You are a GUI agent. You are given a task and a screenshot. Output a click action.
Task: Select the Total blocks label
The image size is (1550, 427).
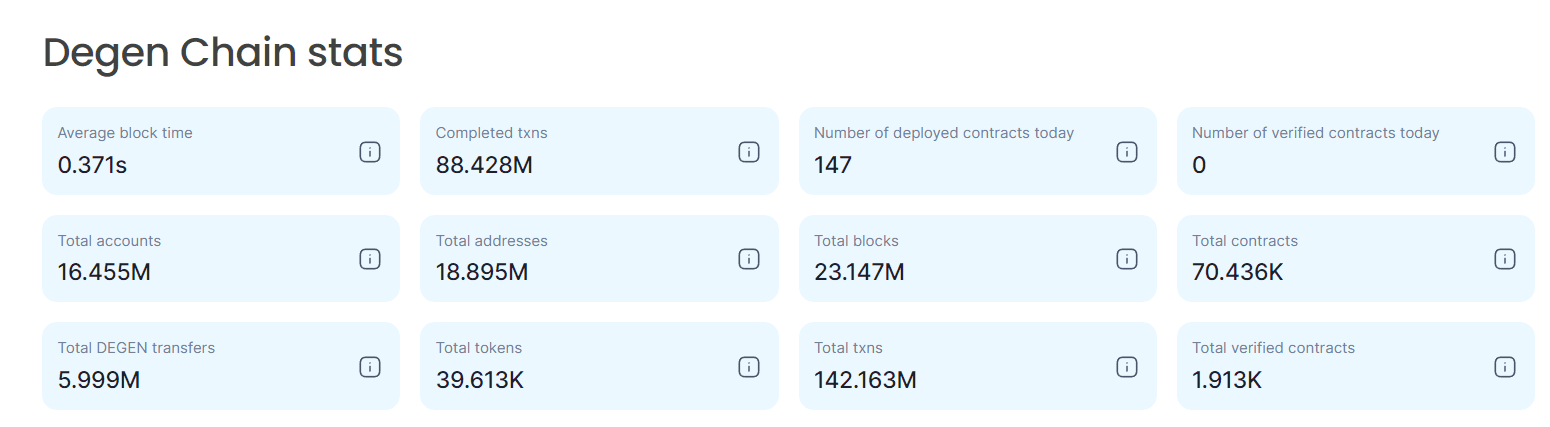(856, 241)
